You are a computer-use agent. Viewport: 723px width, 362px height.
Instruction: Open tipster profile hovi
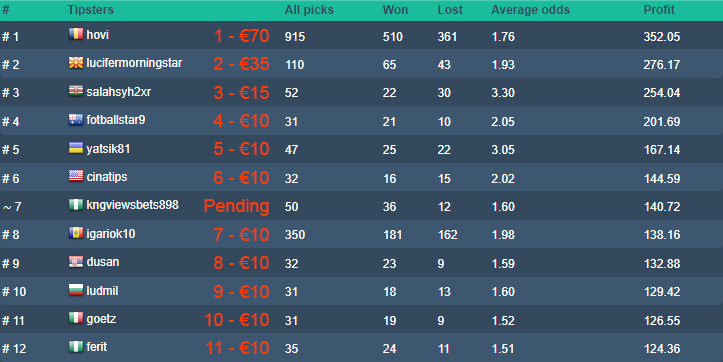click(98, 35)
